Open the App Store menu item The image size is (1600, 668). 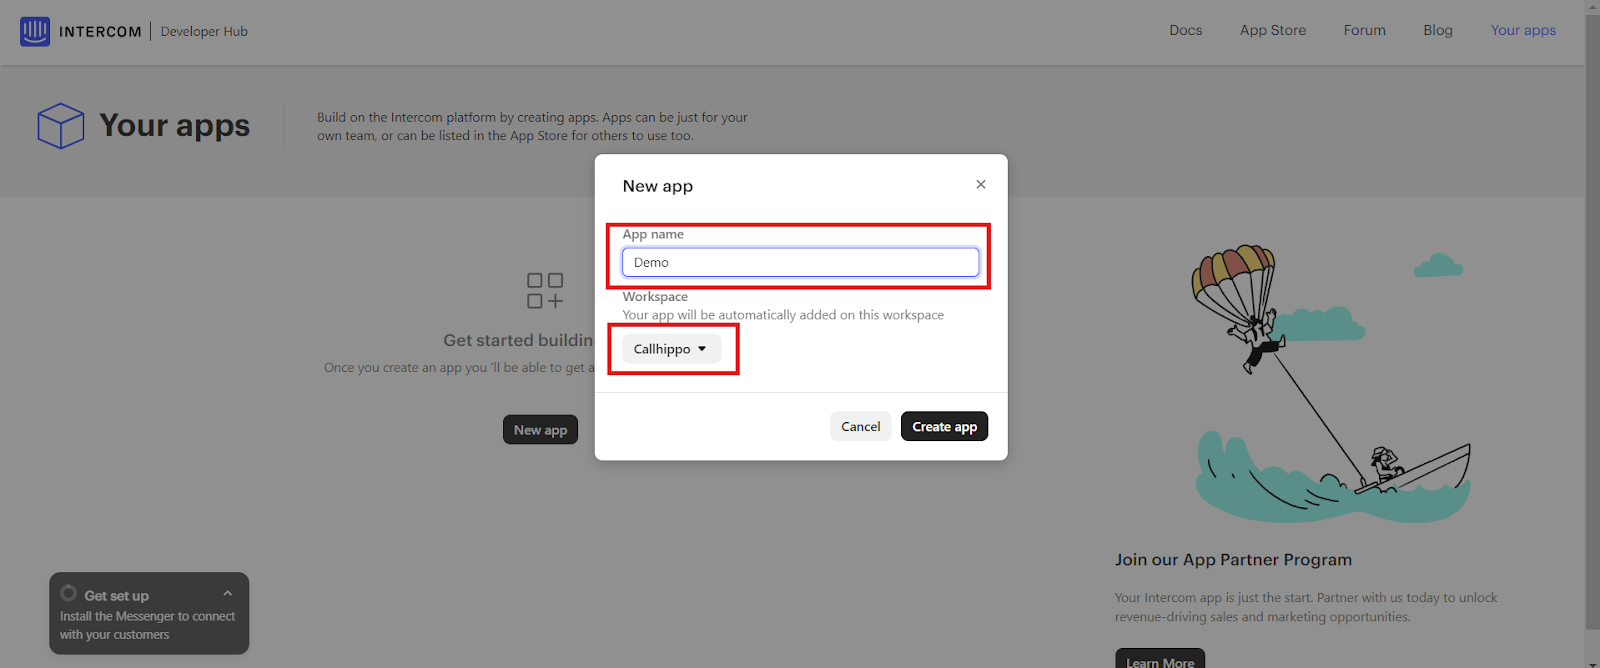click(1273, 30)
